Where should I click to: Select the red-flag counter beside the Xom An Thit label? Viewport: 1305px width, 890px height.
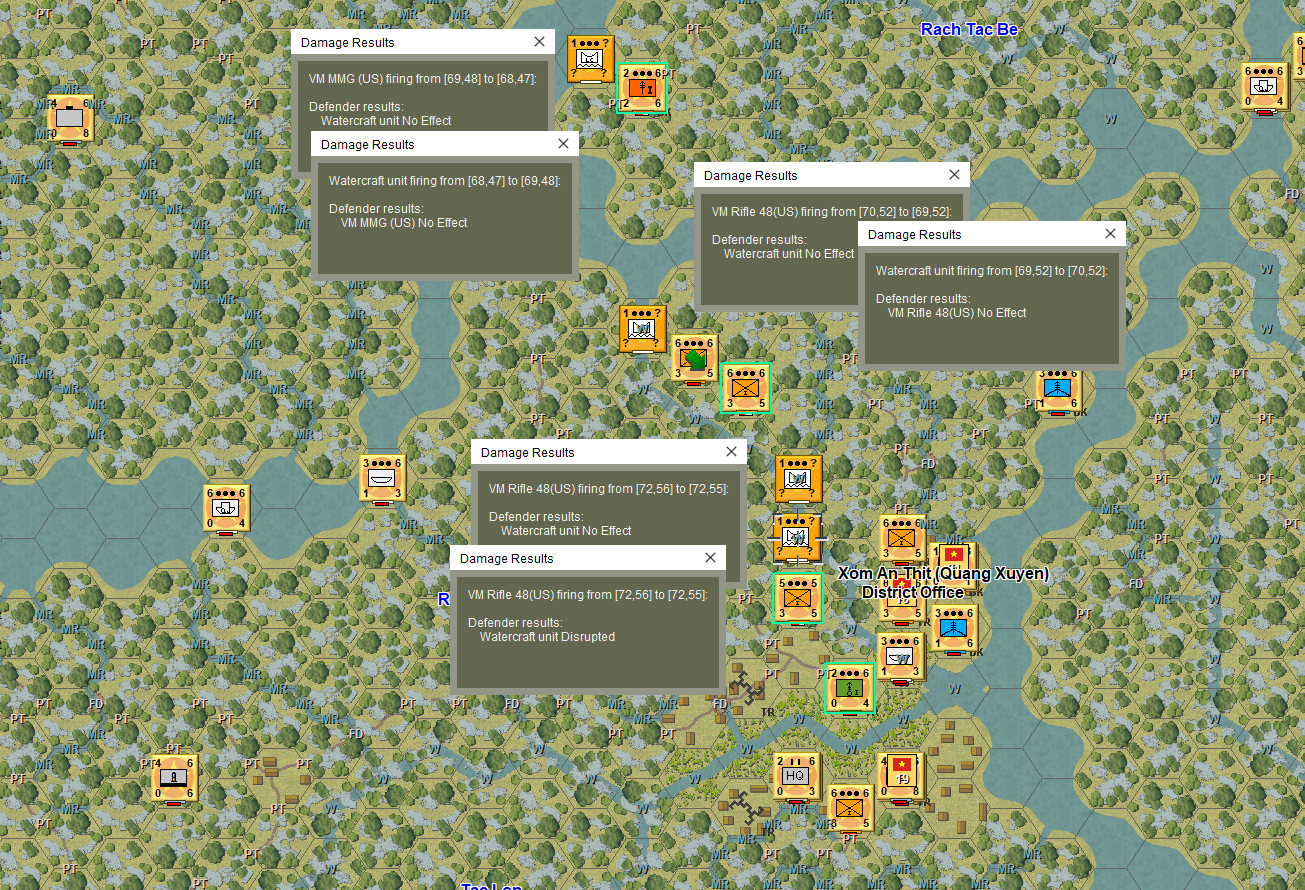click(x=953, y=558)
